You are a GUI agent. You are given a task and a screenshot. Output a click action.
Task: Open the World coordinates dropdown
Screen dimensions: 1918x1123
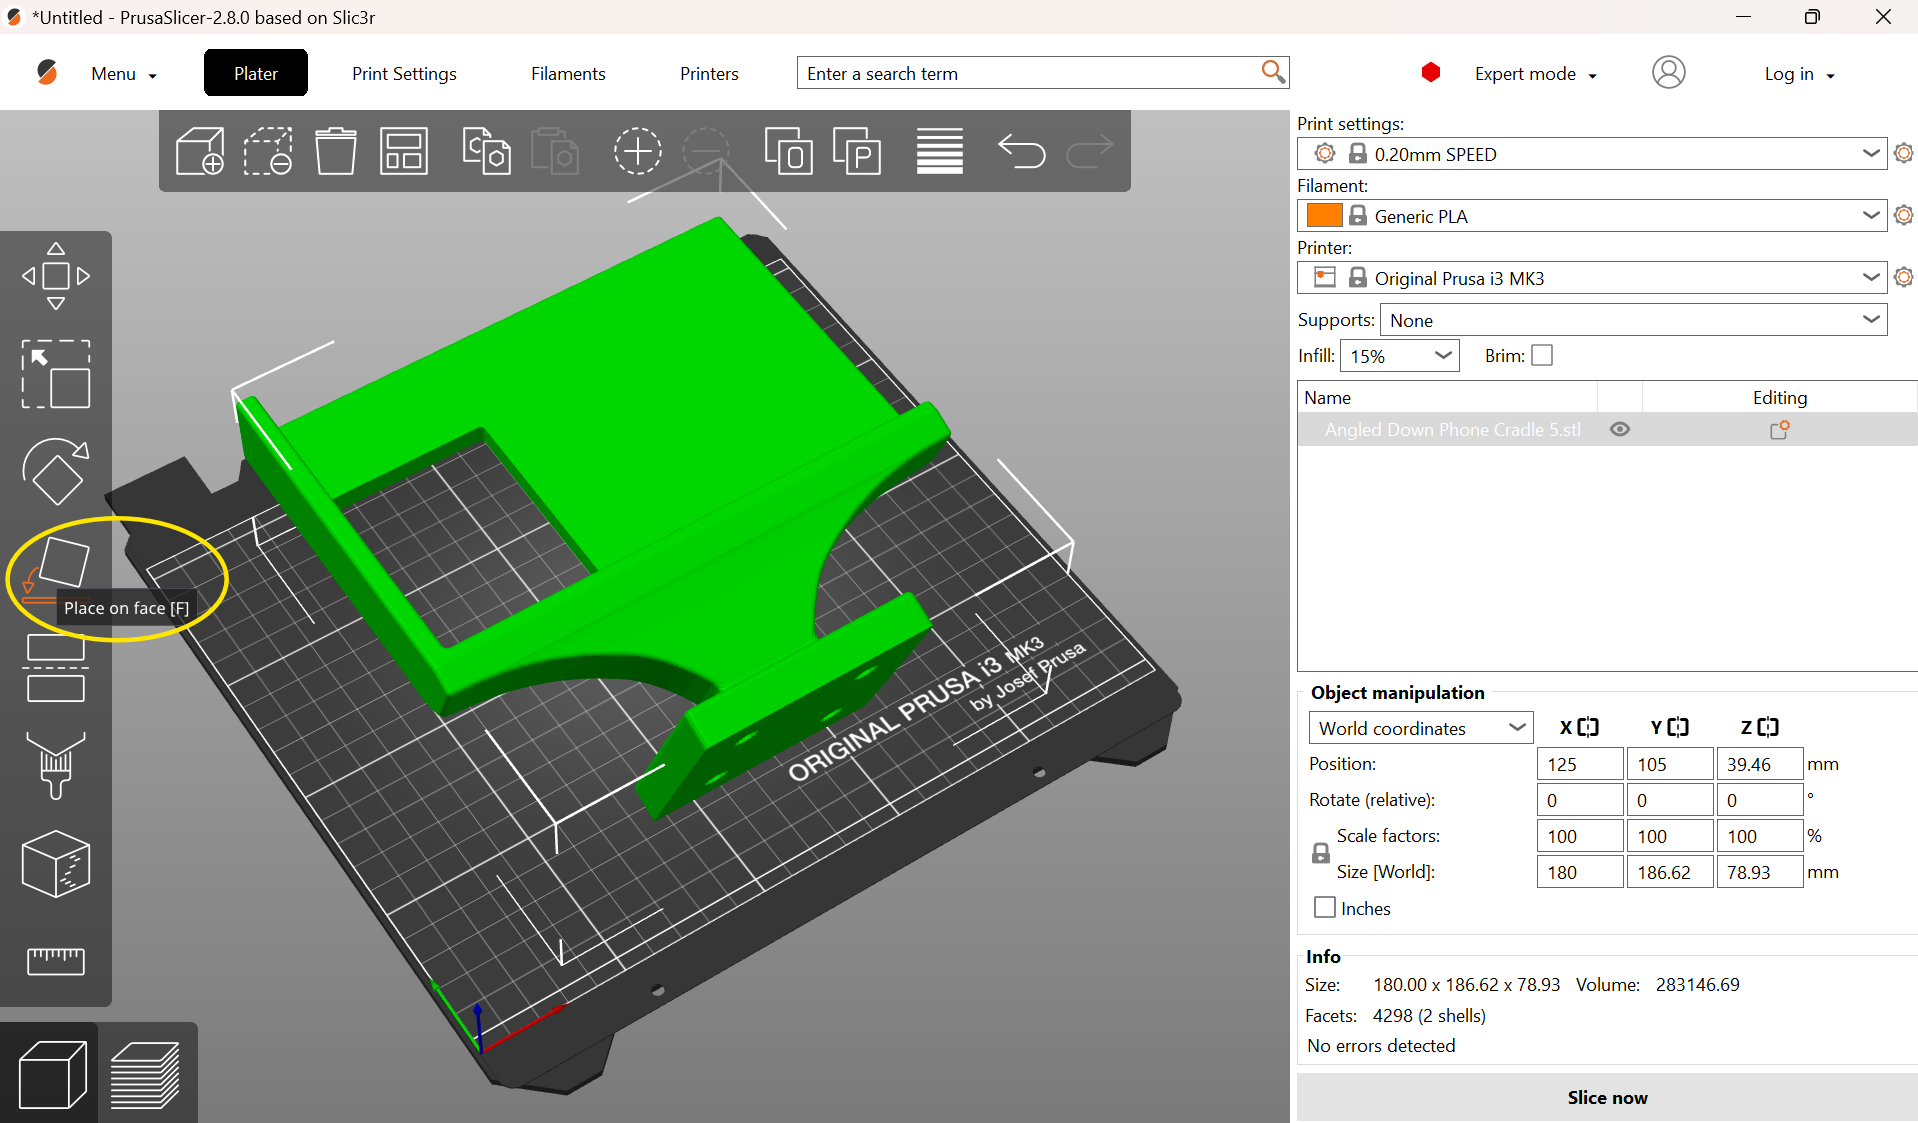(x=1421, y=728)
